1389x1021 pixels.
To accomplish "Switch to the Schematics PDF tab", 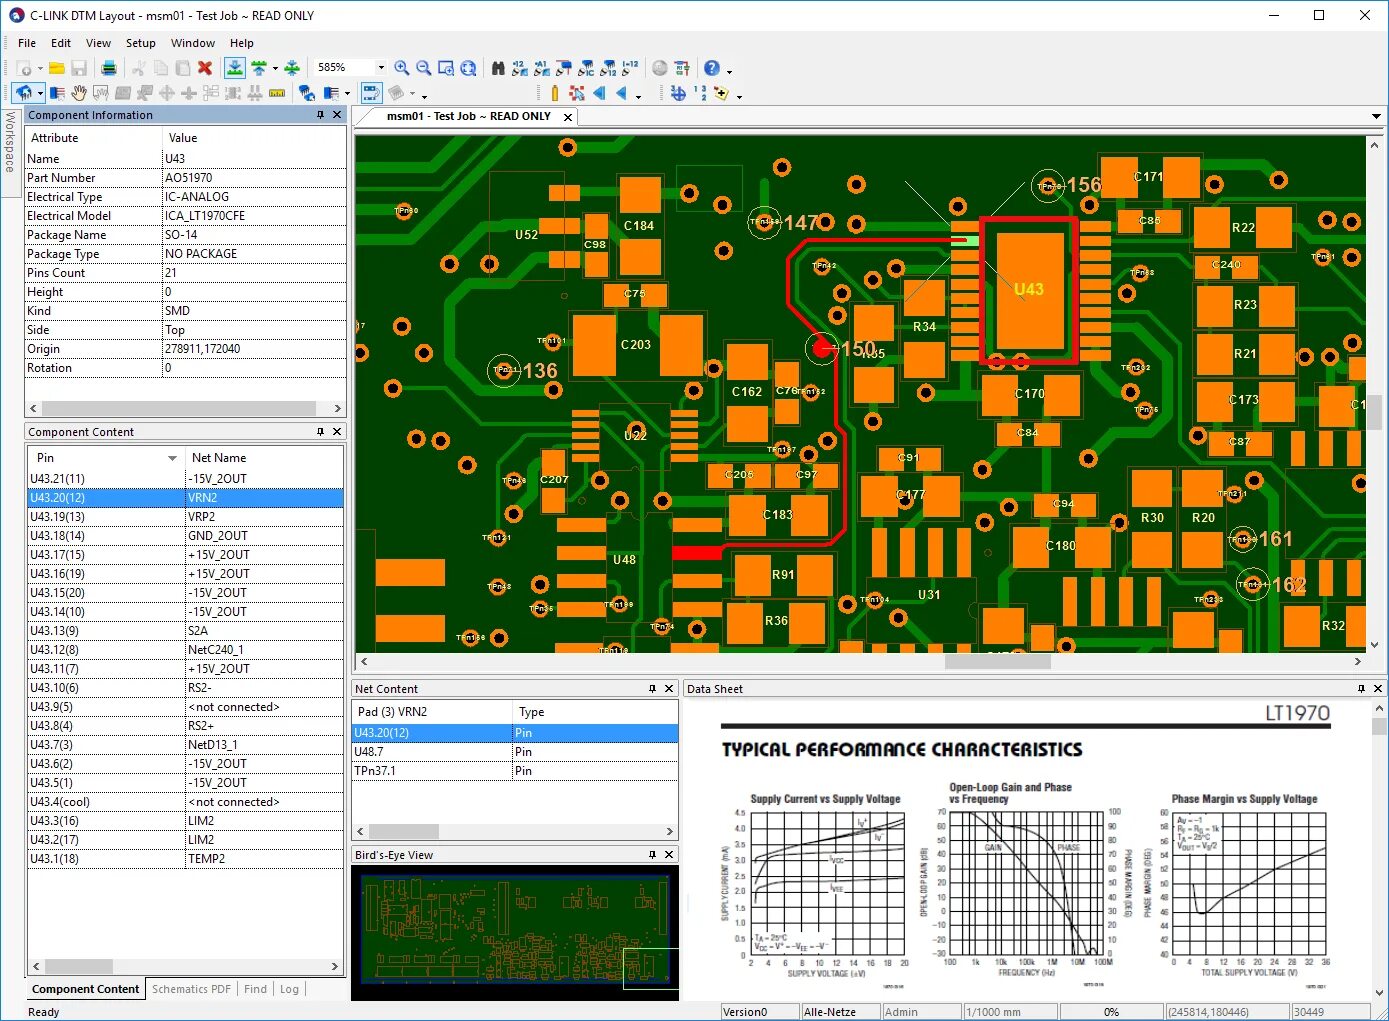I will pyautogui.click(x=191, y=989).
